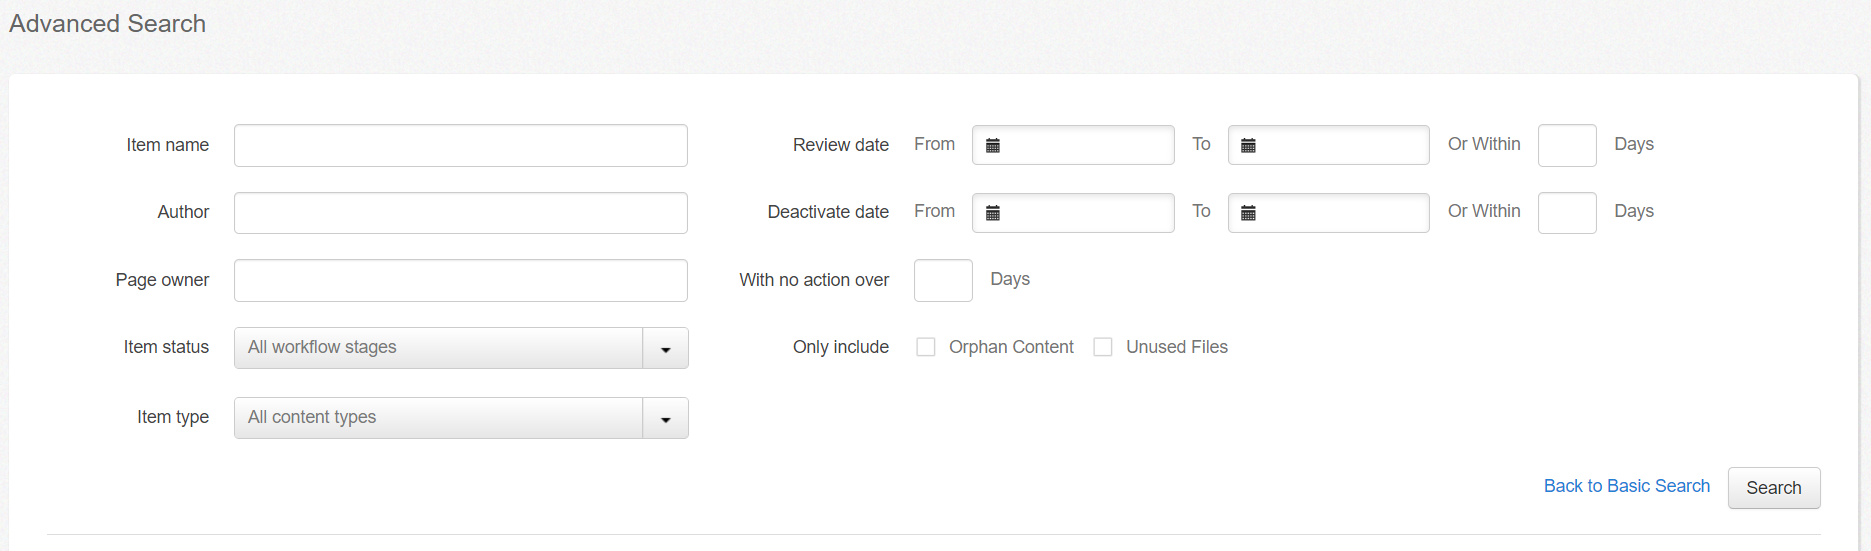The height and width of the screenshot is (551, 1871).
Task: Click the Deactivate date To date field
Action: click(1329, 213)
